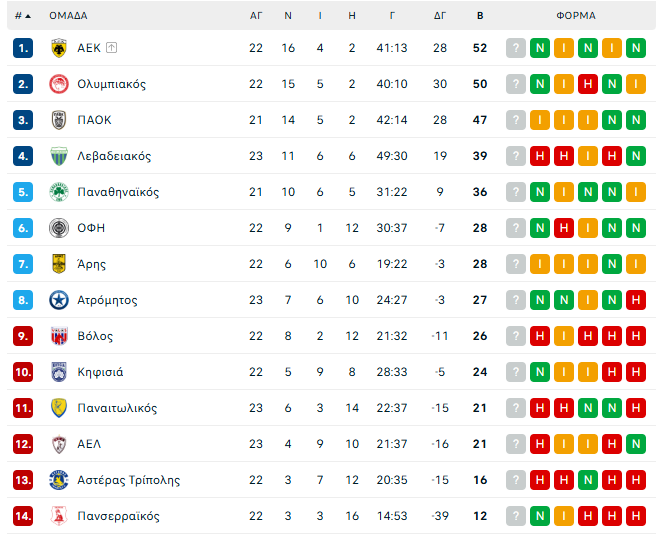Click the grey ? form badge for ΟΦΗ
The image size is (666, 537).
516,228
